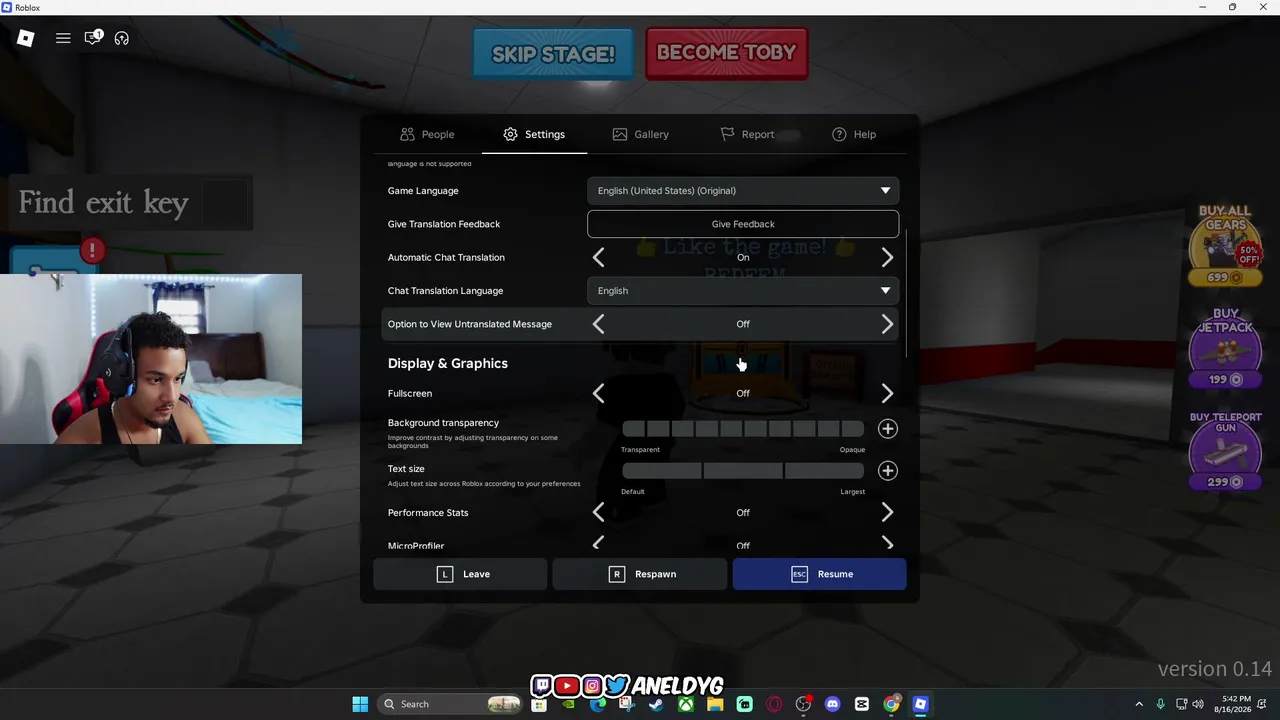1280x720 pixels.
Task: Switch to Google Chrome in the taskbar
Action: coord(891,704)
